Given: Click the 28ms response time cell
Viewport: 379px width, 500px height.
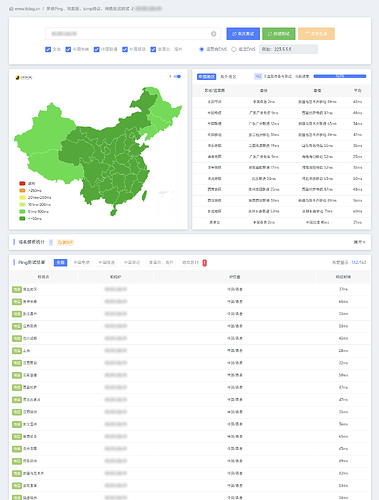Looking at the screenshot, I should click(343, 351).
